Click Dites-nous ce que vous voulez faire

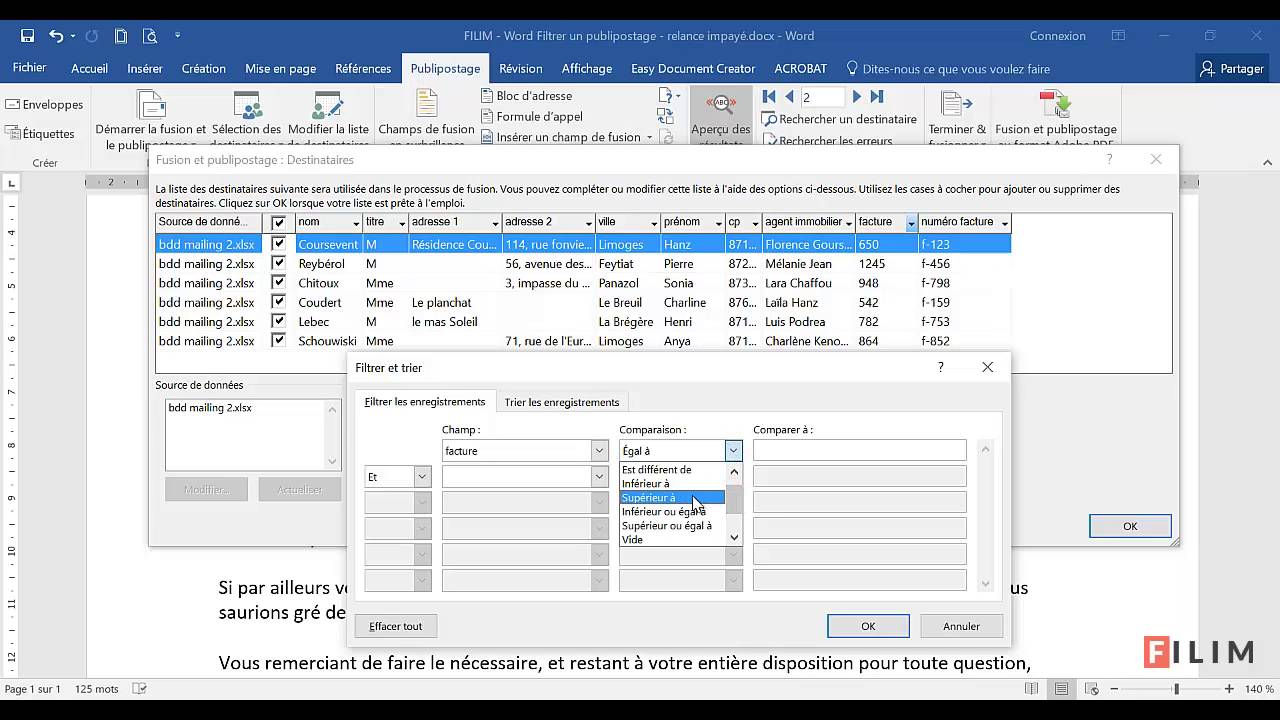947,69
